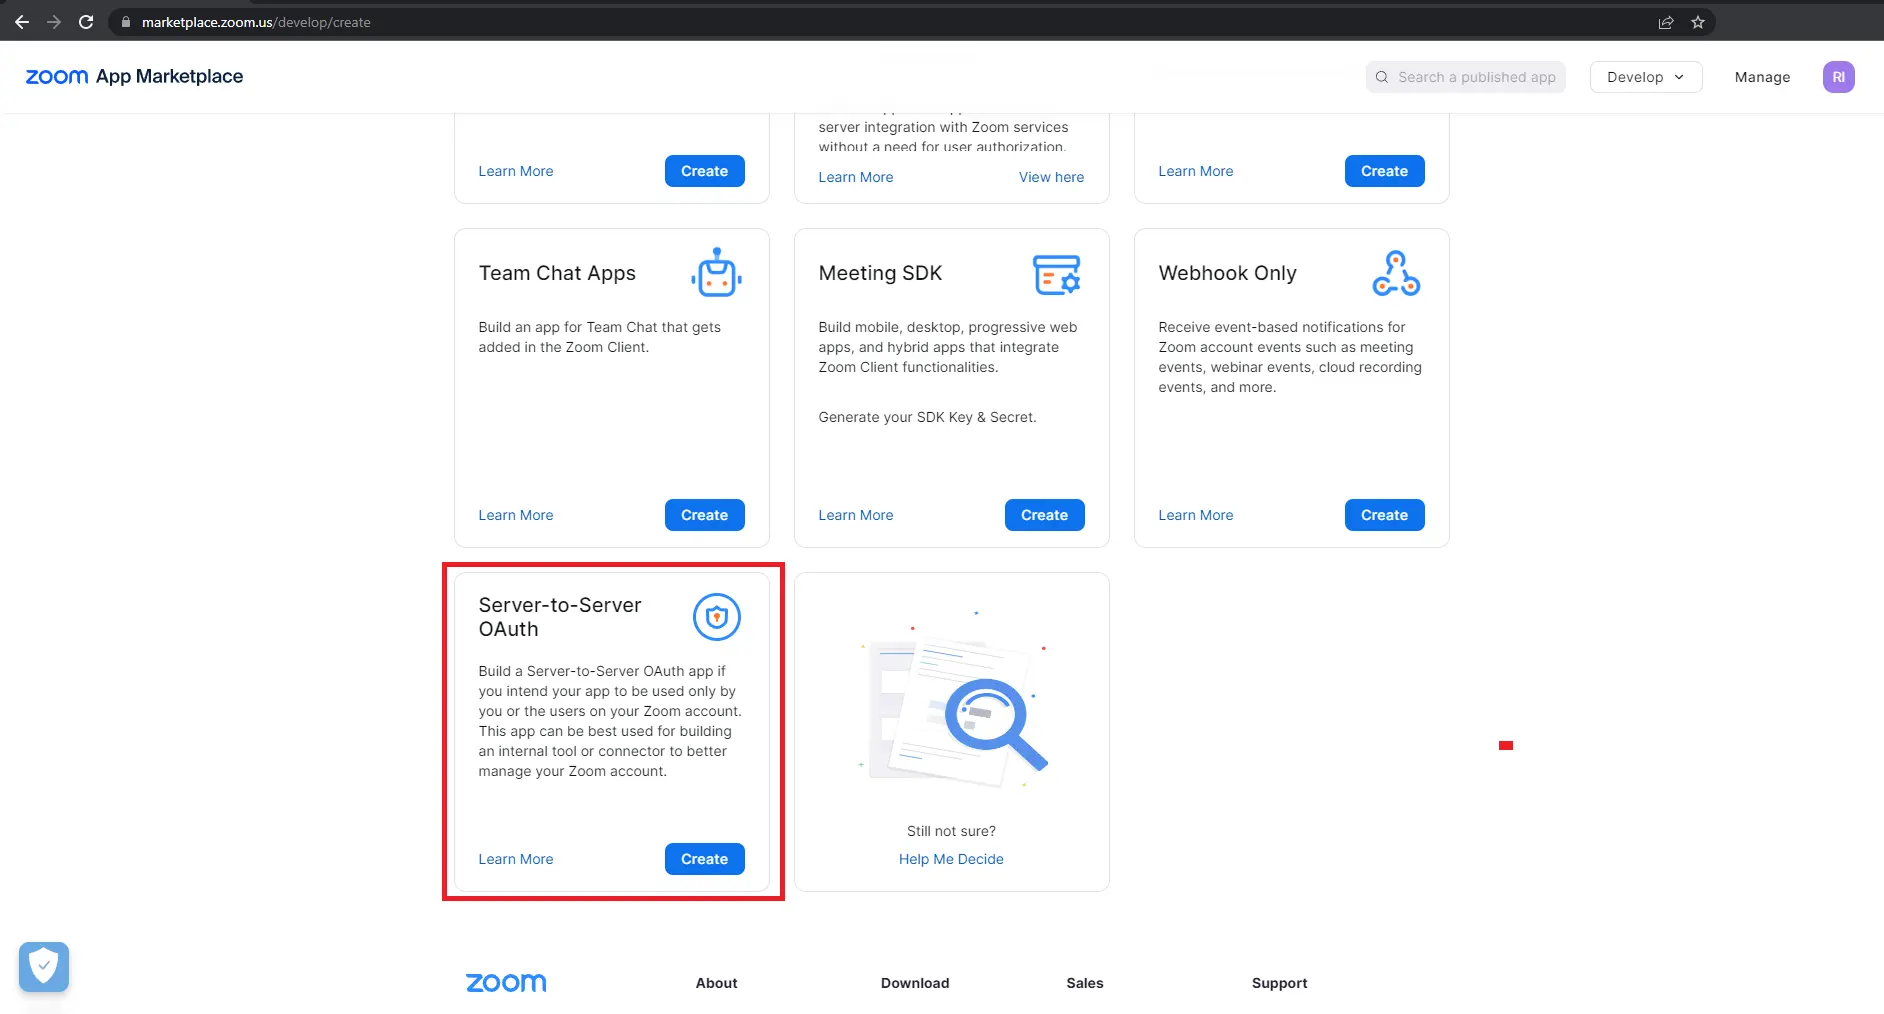
Task: Click the browser address bar URL
Action: click(256, 22)
